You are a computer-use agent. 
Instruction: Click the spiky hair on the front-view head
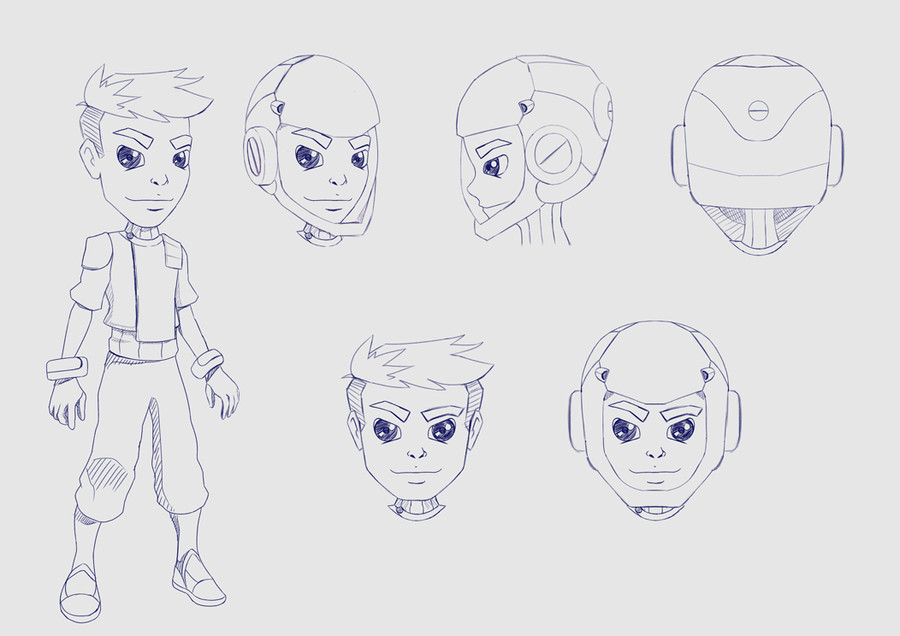[x=418, y=362]
